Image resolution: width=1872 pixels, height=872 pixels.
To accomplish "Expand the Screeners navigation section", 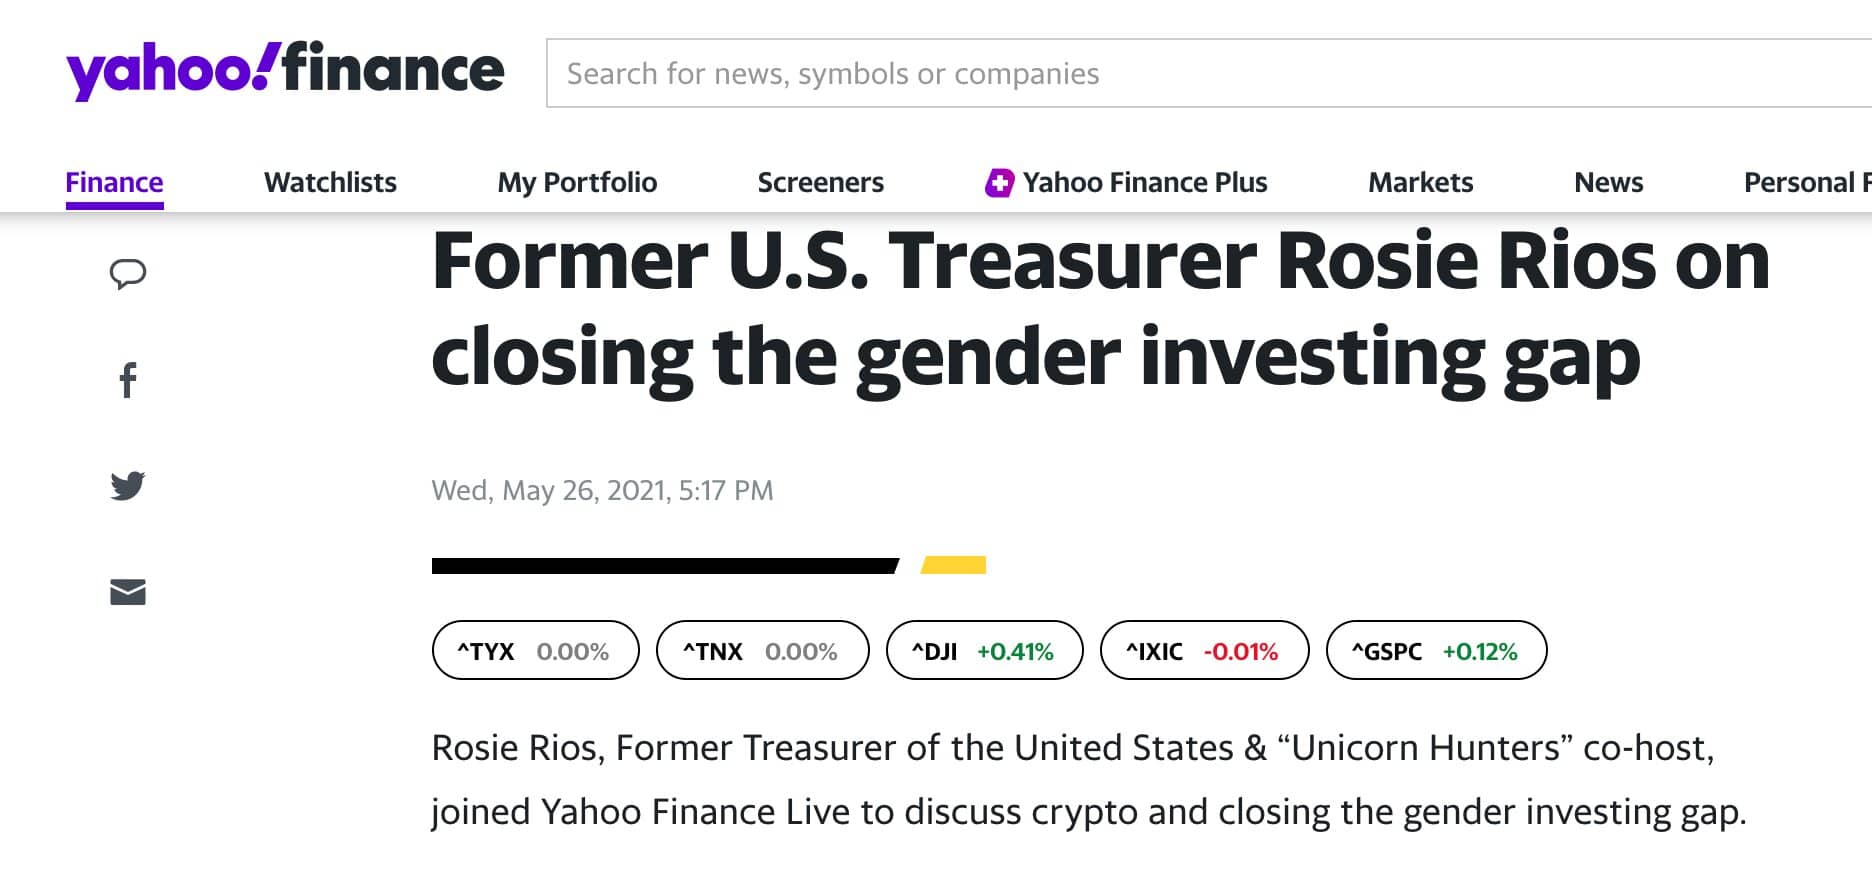I will point(820,181).
